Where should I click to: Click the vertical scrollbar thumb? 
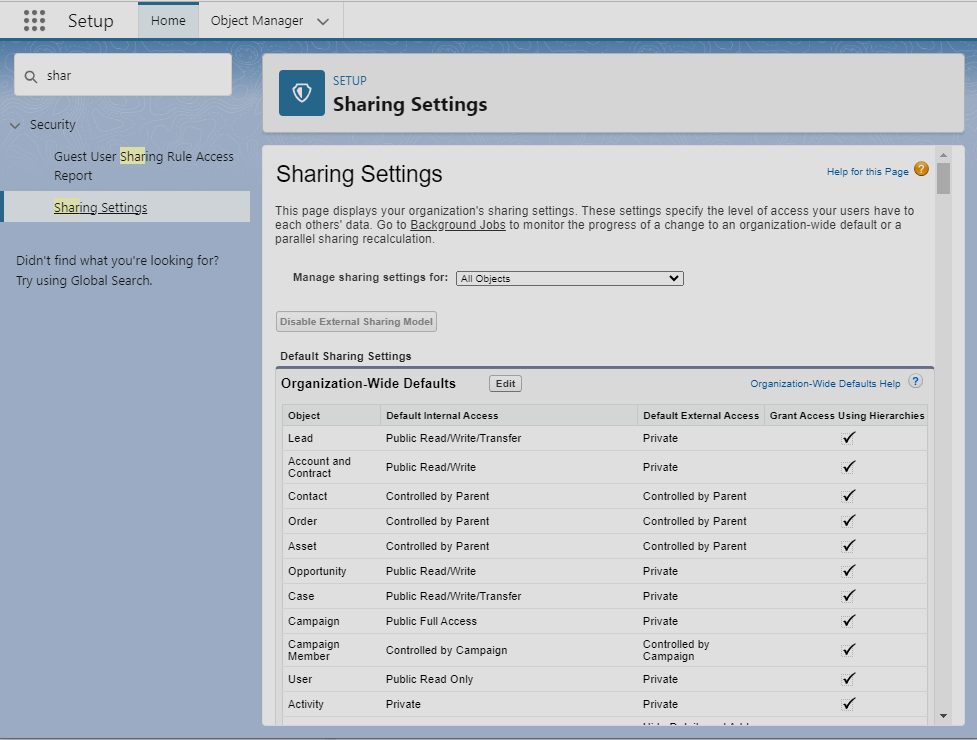[943, 179]
